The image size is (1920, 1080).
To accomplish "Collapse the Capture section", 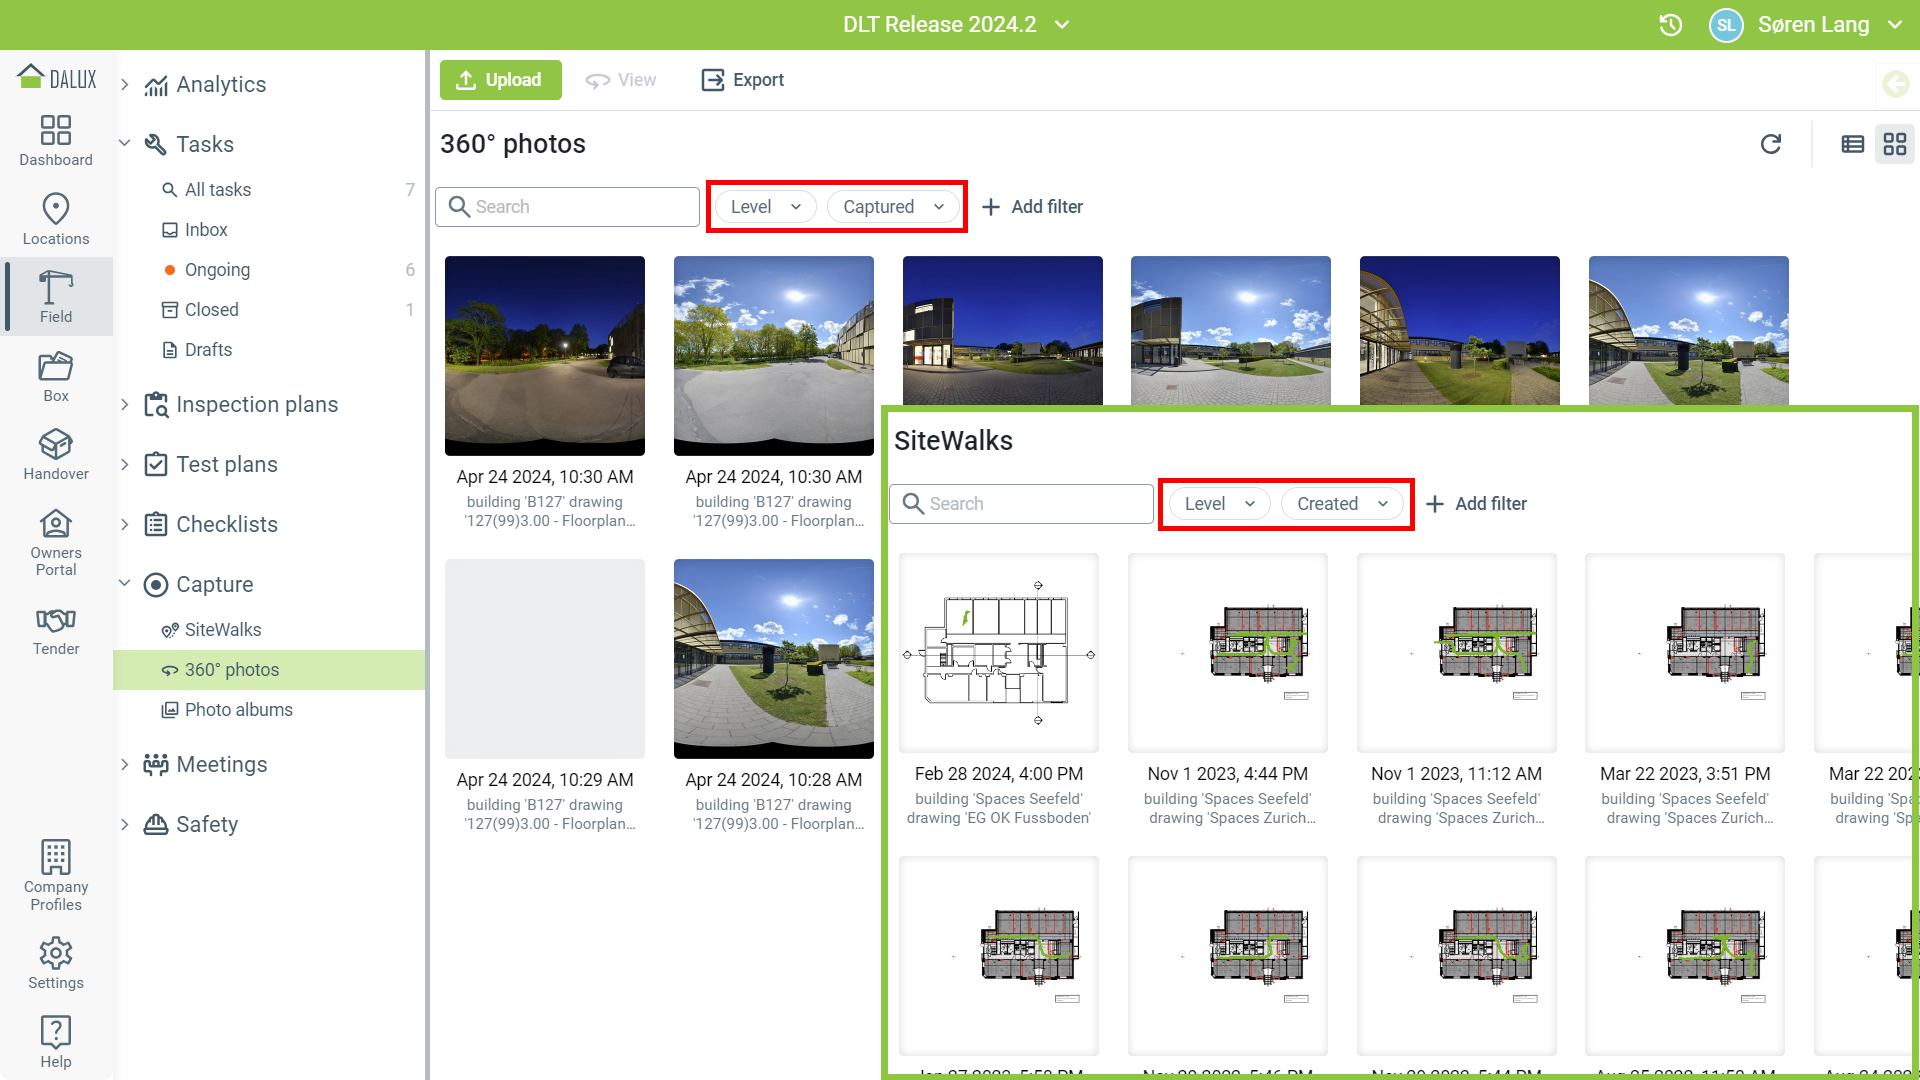I will [125, 584].
